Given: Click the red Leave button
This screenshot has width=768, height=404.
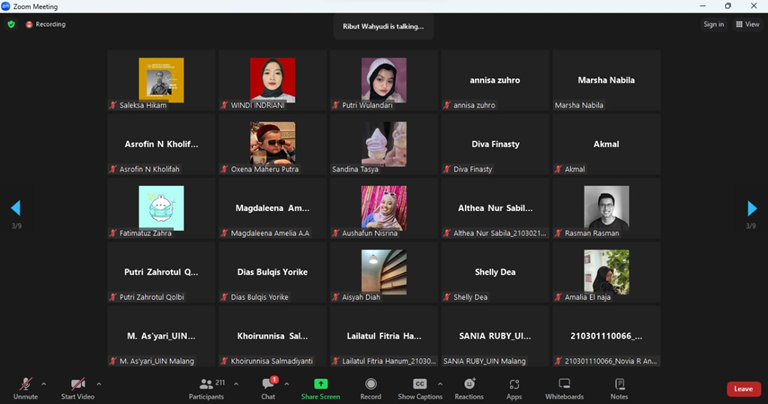Looking at the screenshot, I should tap(743, 389).
